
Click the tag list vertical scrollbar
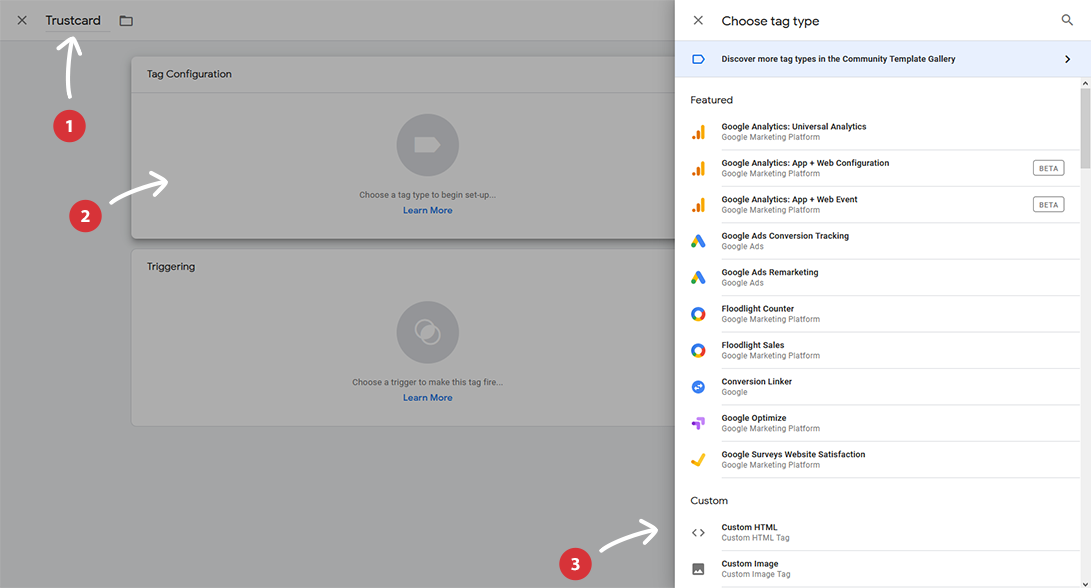coord(1085,128)
